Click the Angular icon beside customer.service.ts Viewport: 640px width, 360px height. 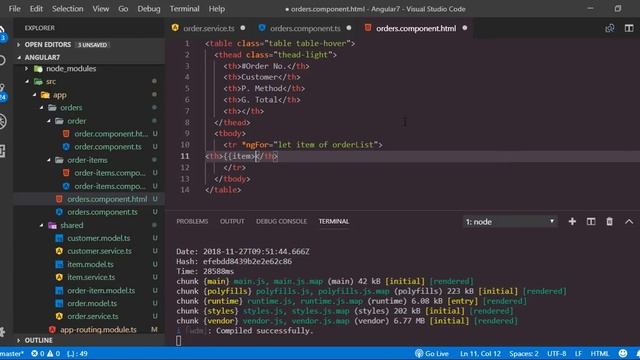click(x=59, y=251)
